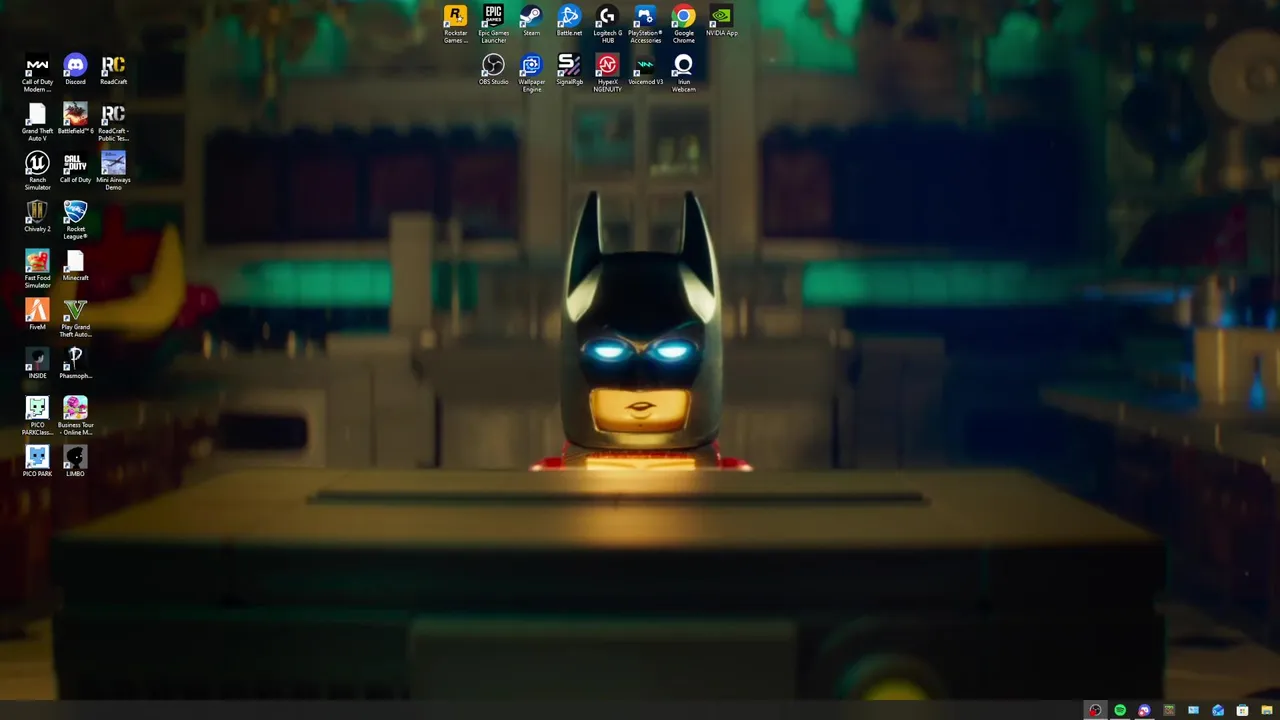Launch Google Chrome from the desktop
1280x720 pixels.
pos(683,24)
